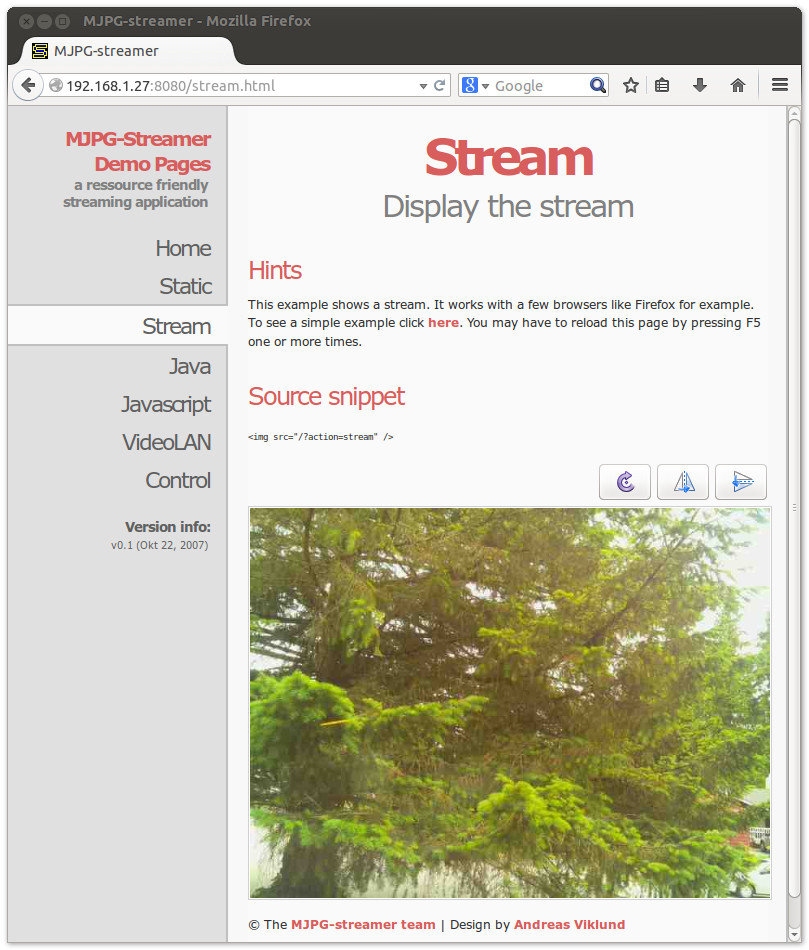This screenshot has height=950, width=809.
Task: Open the Static page in sidebar
Action: tap(185, 286)
